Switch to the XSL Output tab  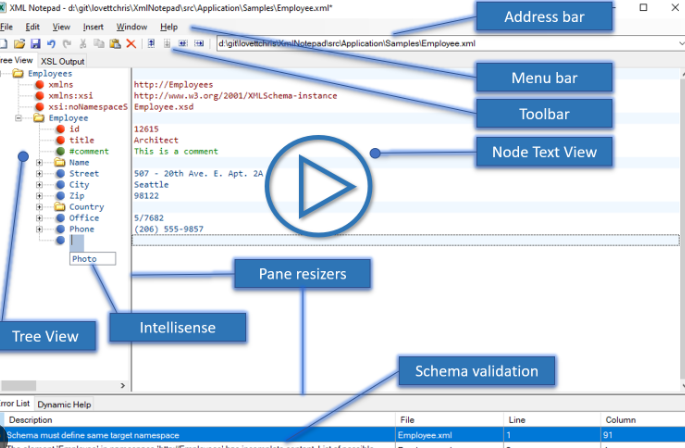[63, 62]
